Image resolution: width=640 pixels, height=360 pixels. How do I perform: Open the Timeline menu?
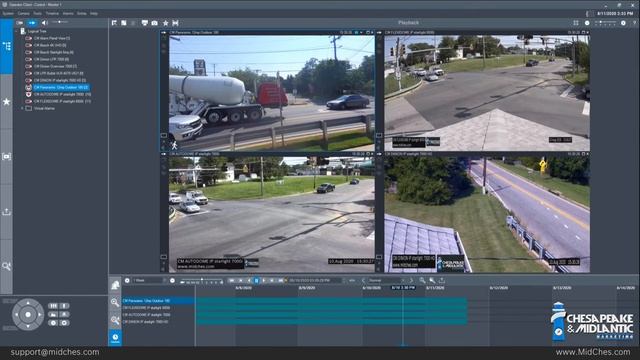click(52, 13)
